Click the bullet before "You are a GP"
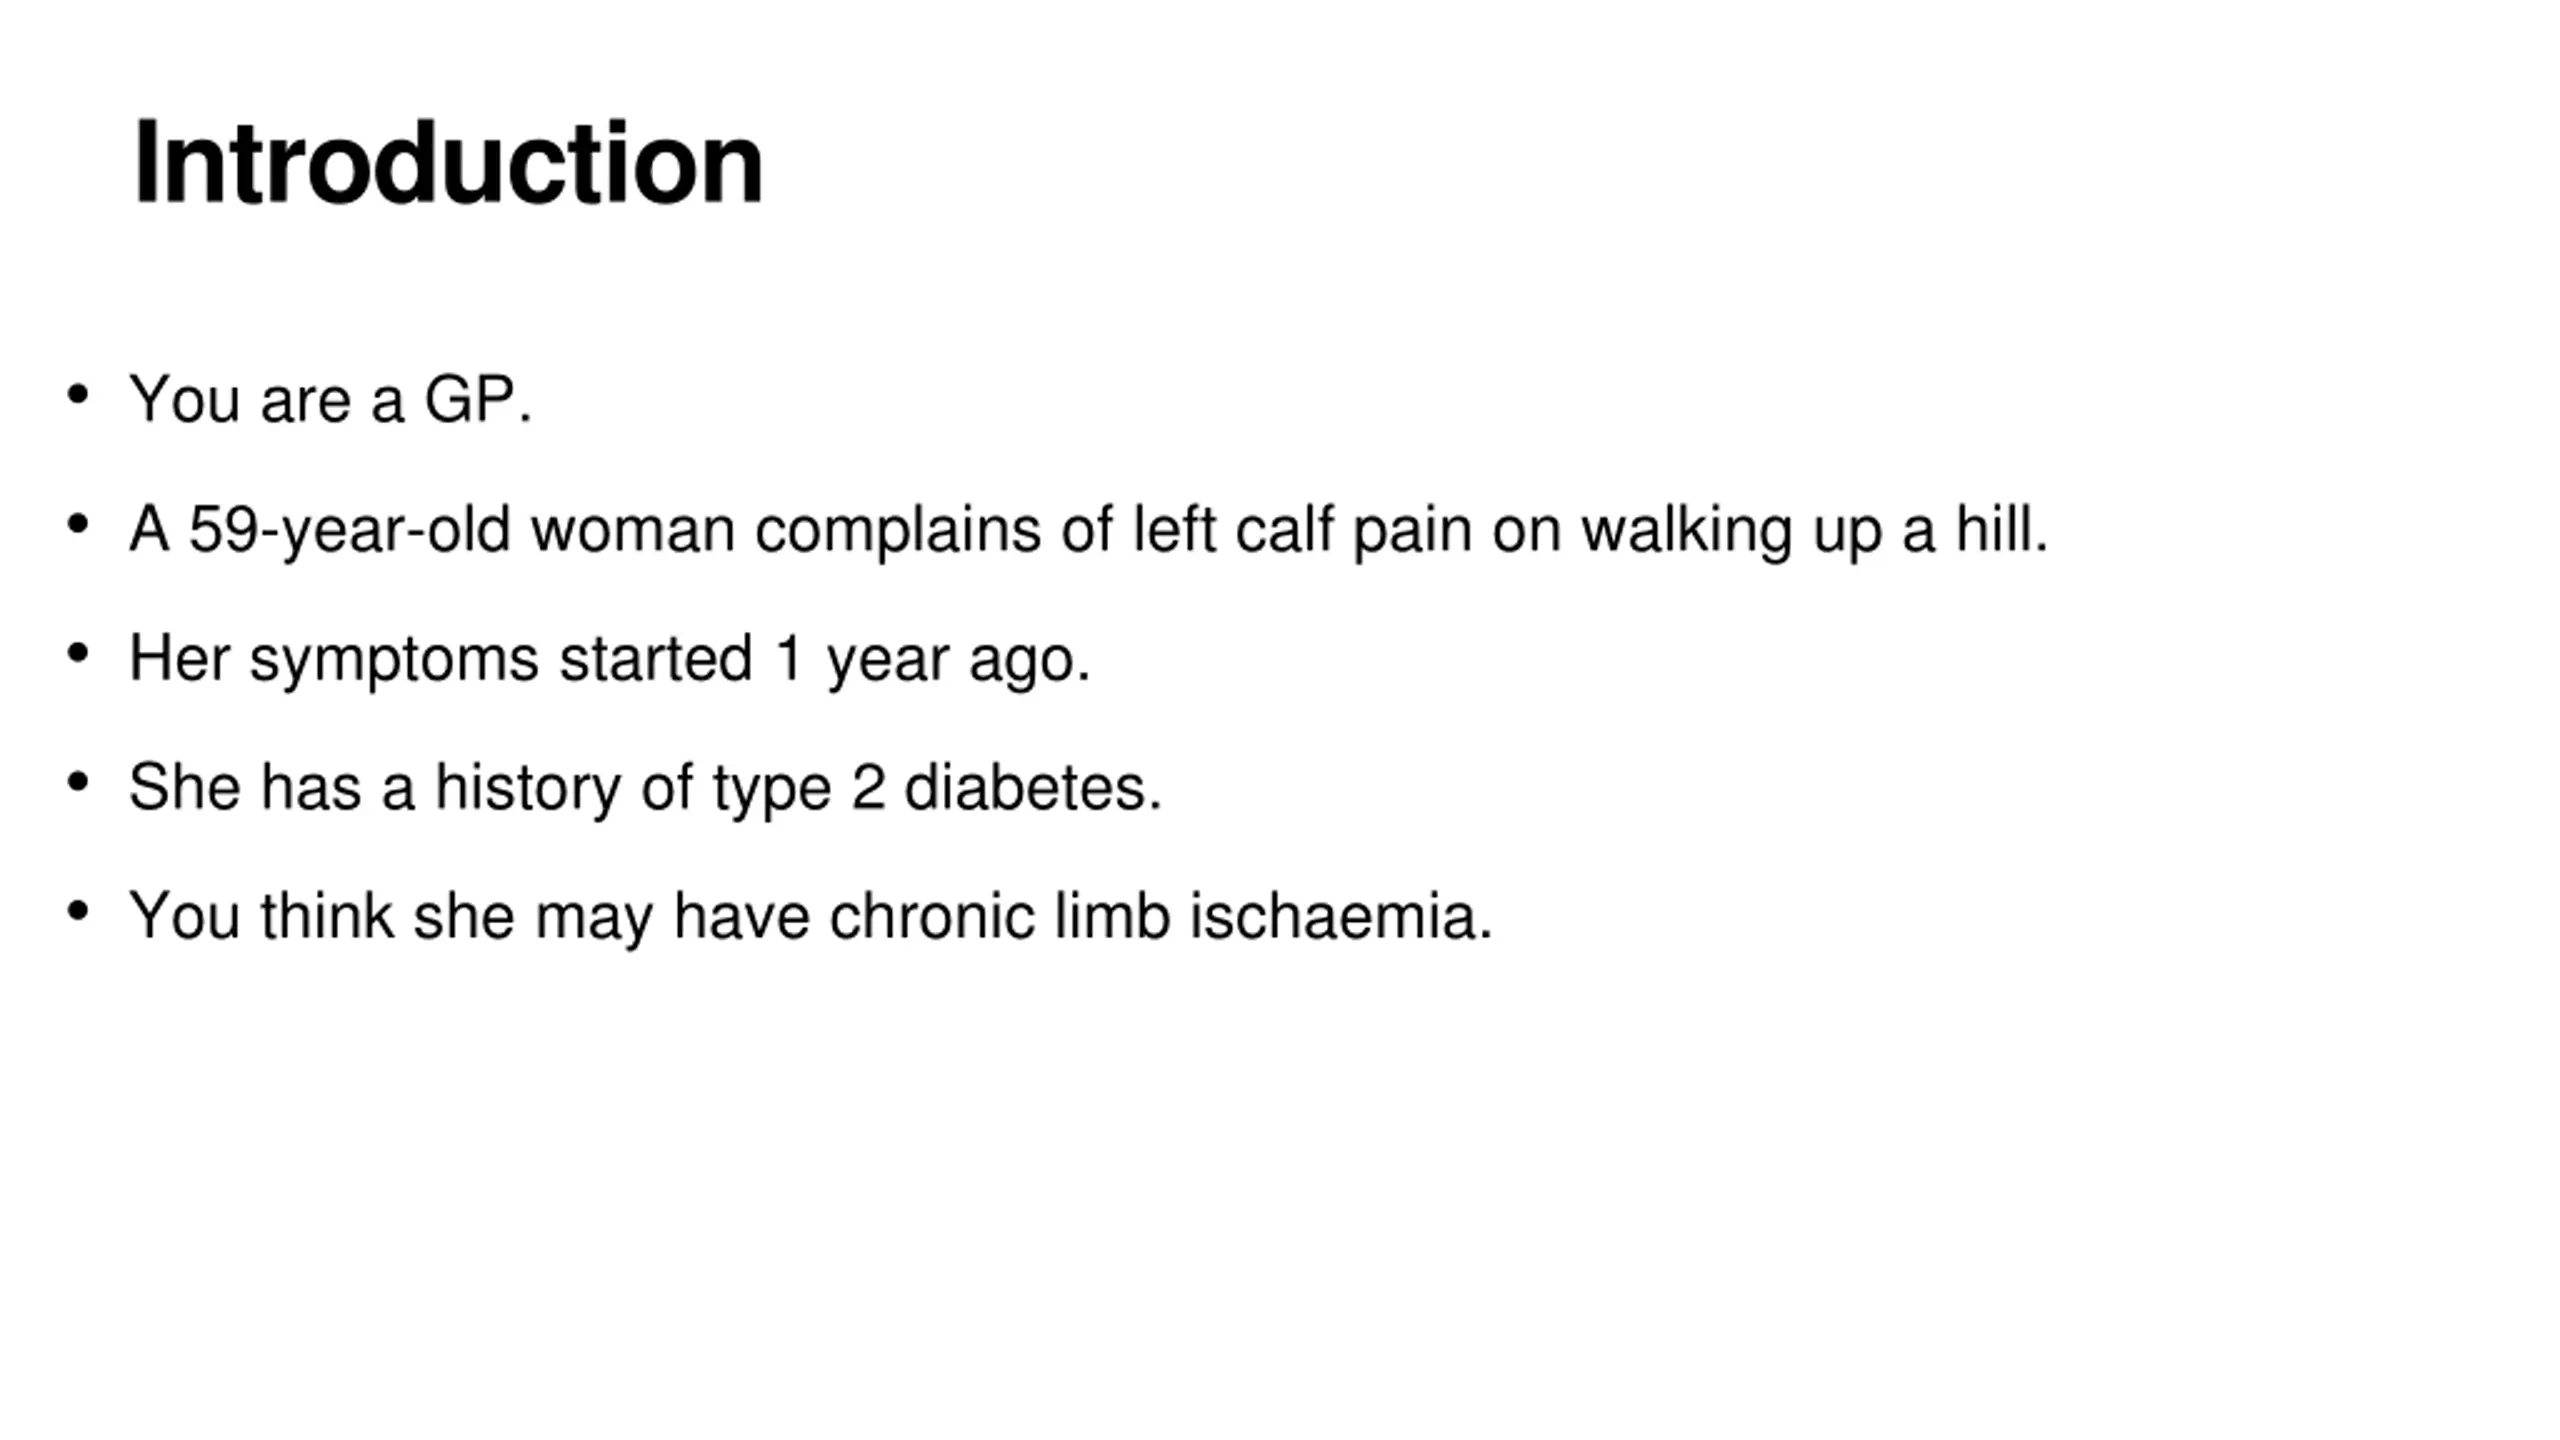The image size is (2560, 1440). [78, 395]
